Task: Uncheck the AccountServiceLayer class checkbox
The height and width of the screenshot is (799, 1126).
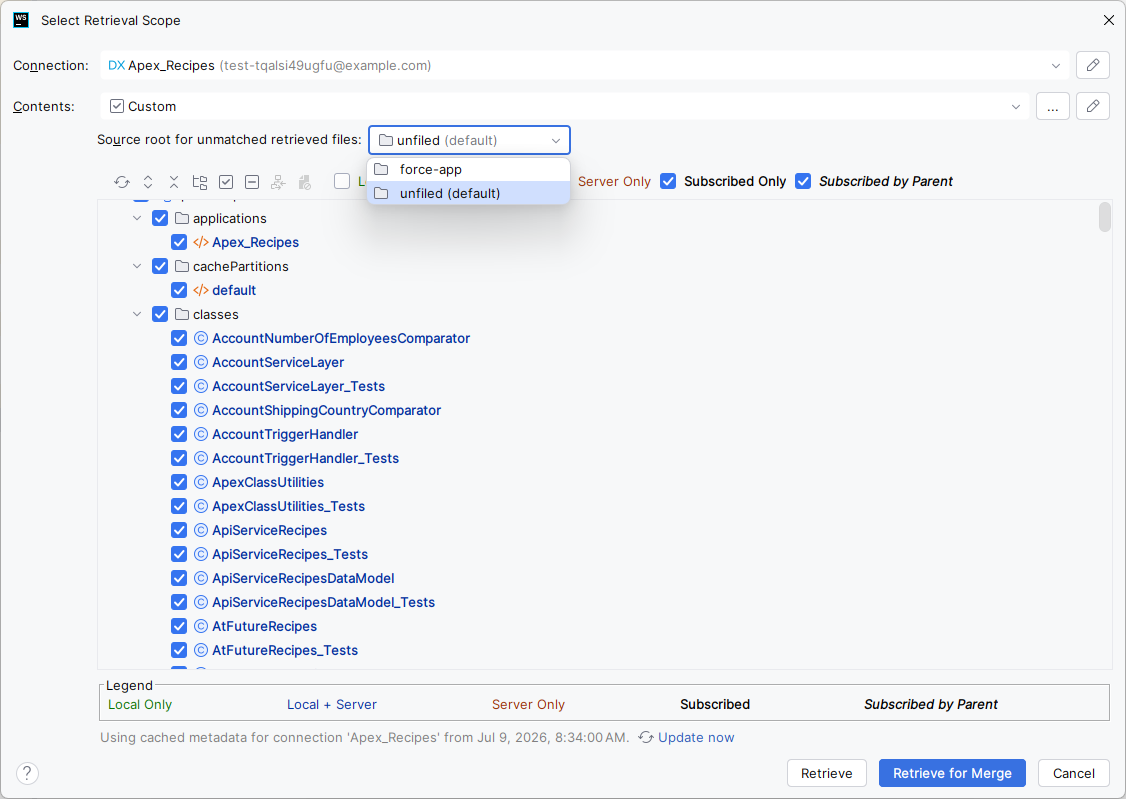Action: coord(179,362)
